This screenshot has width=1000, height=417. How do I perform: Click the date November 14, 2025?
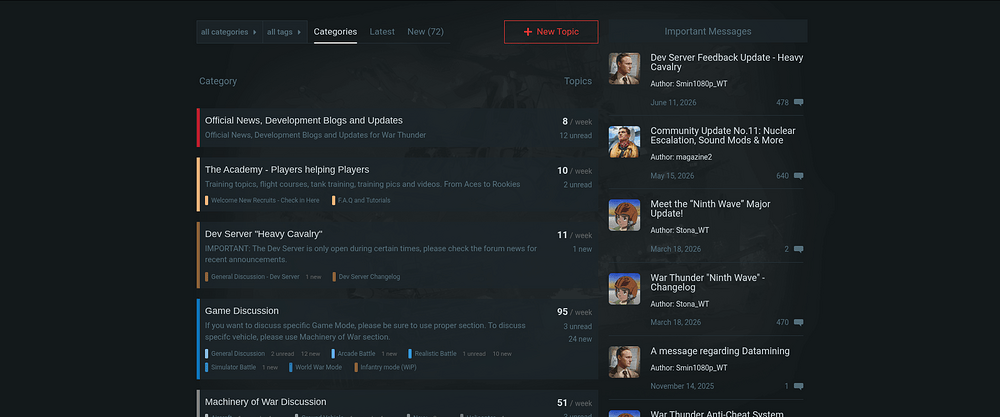pos(682,386)
